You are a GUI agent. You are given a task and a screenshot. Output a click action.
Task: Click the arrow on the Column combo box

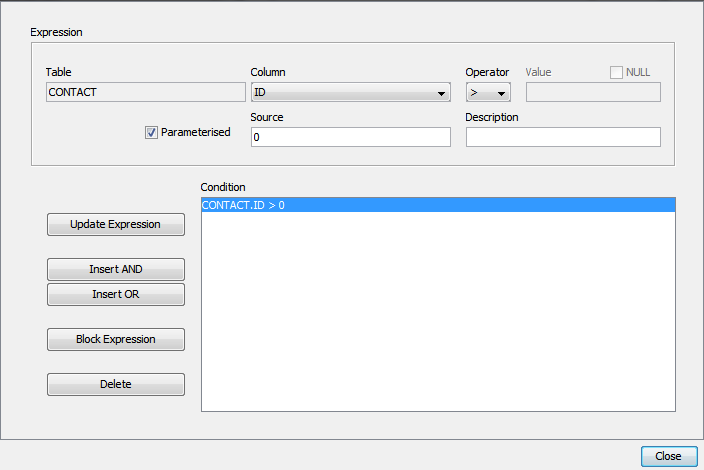(441, 94)
